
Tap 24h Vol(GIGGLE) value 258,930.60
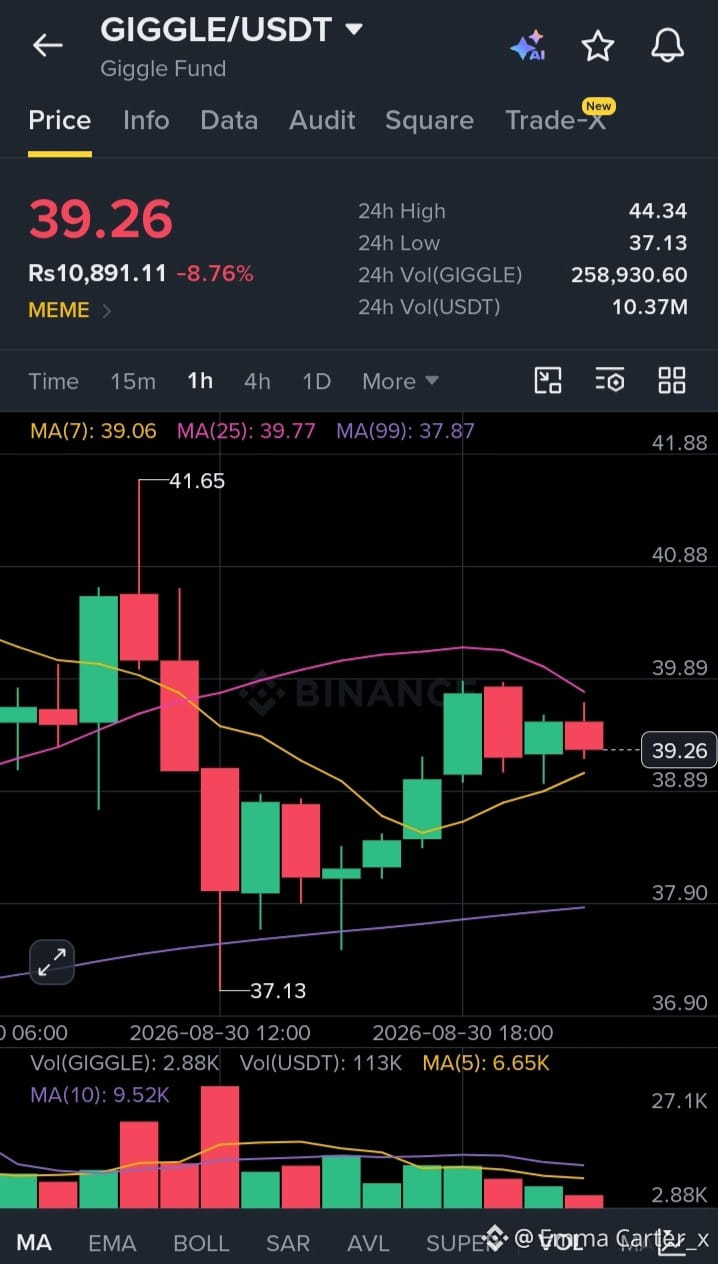(629, 275)
